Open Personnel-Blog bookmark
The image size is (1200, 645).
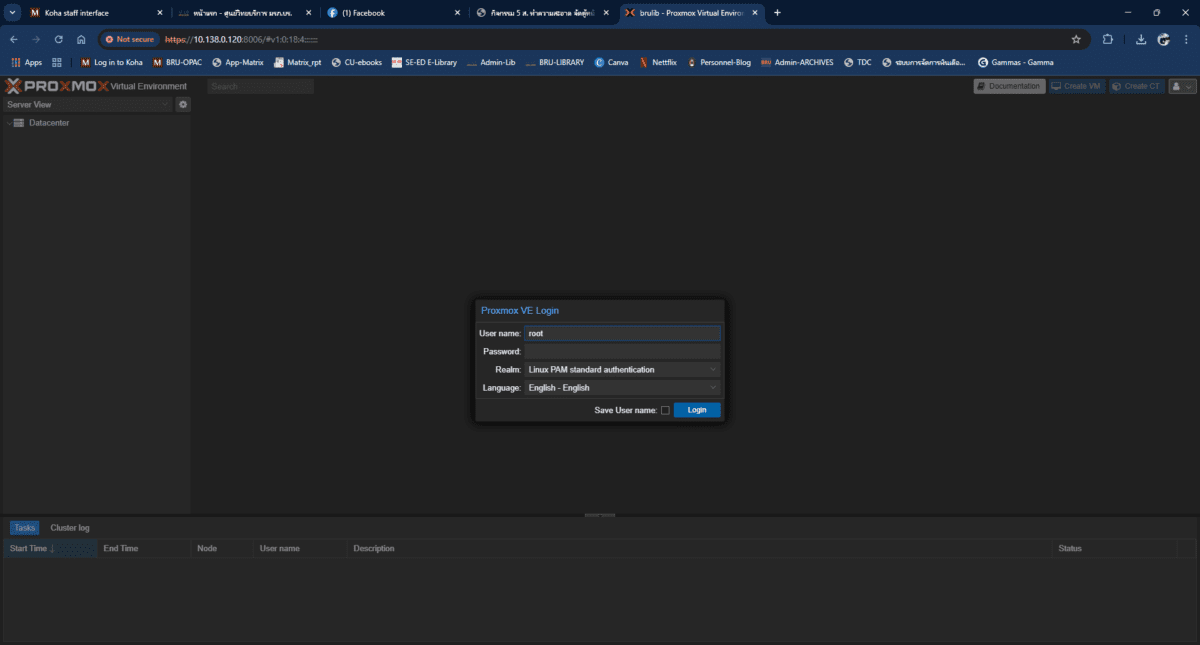(718, 62)
